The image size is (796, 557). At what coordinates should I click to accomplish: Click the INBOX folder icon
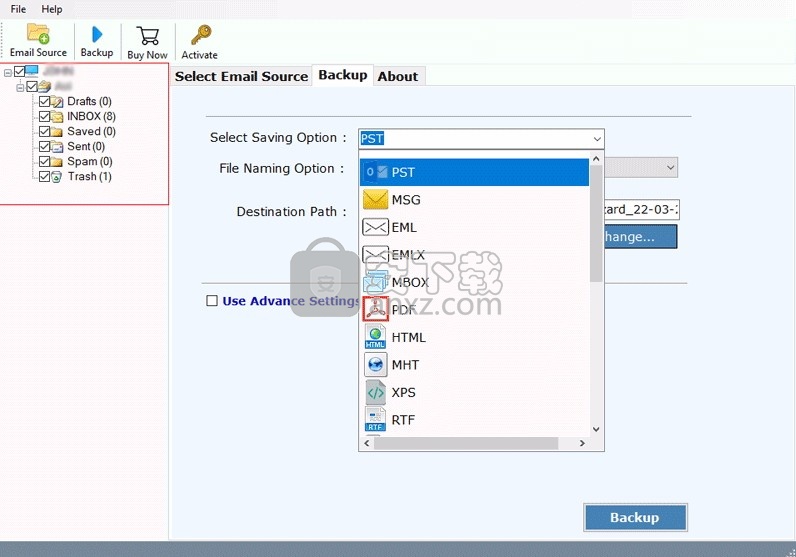(57, 117)
